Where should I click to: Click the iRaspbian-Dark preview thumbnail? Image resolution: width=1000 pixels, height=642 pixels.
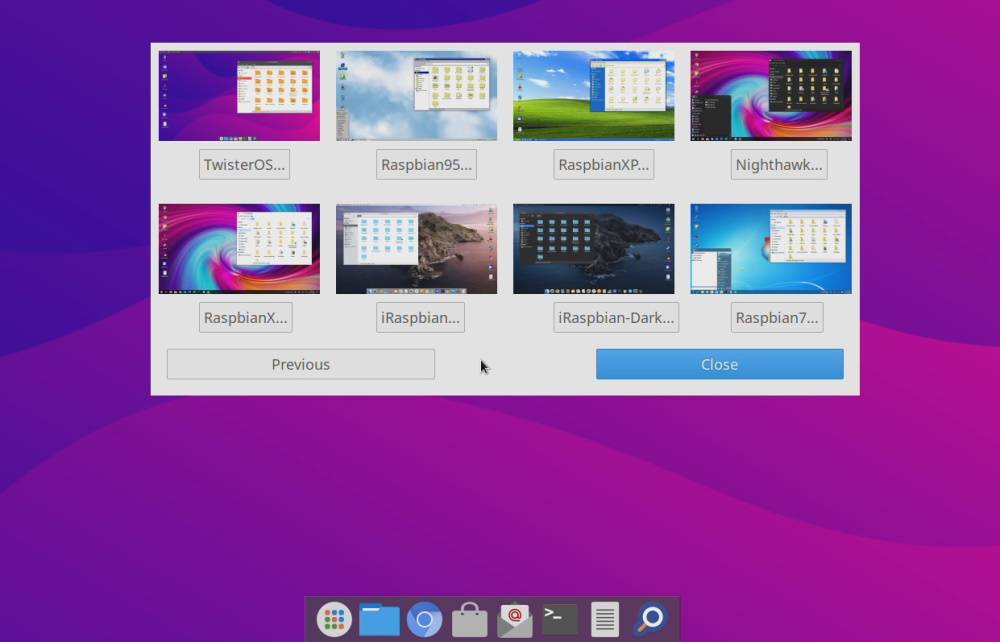coord(593,248)
